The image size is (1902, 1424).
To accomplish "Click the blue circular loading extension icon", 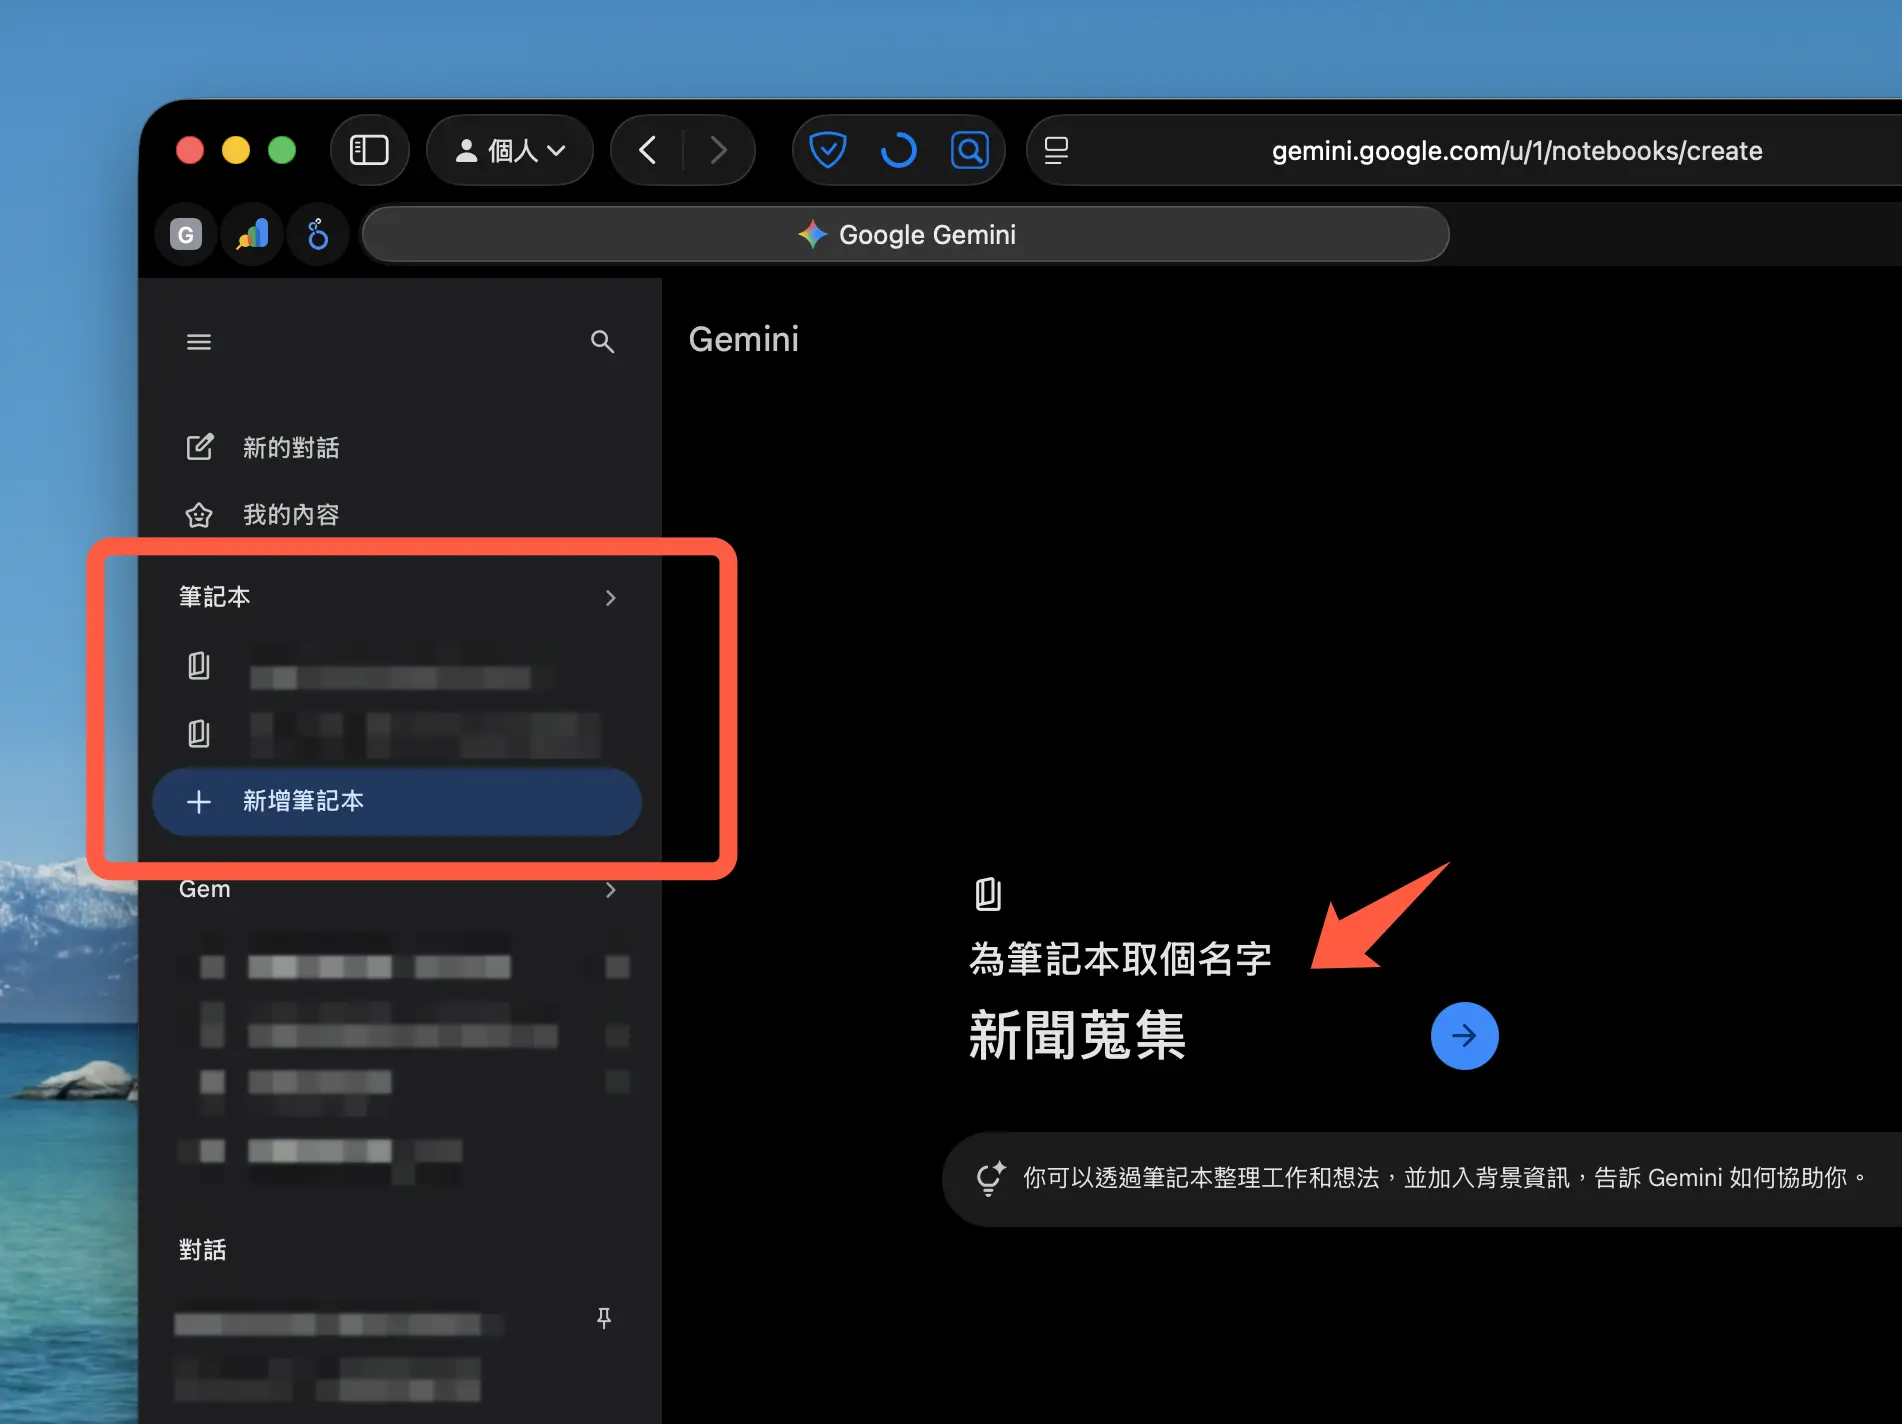I will tap(898, 150).
